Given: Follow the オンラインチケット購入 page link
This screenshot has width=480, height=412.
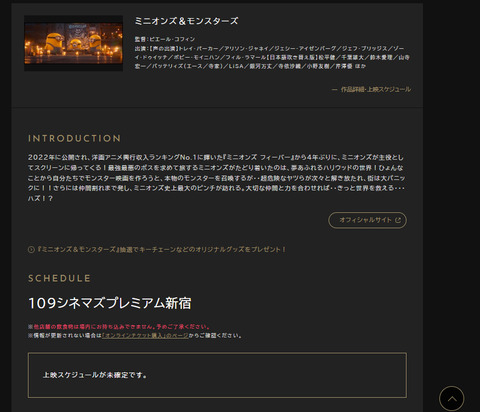Looking at the screenshot, I should tap(145, 335).
